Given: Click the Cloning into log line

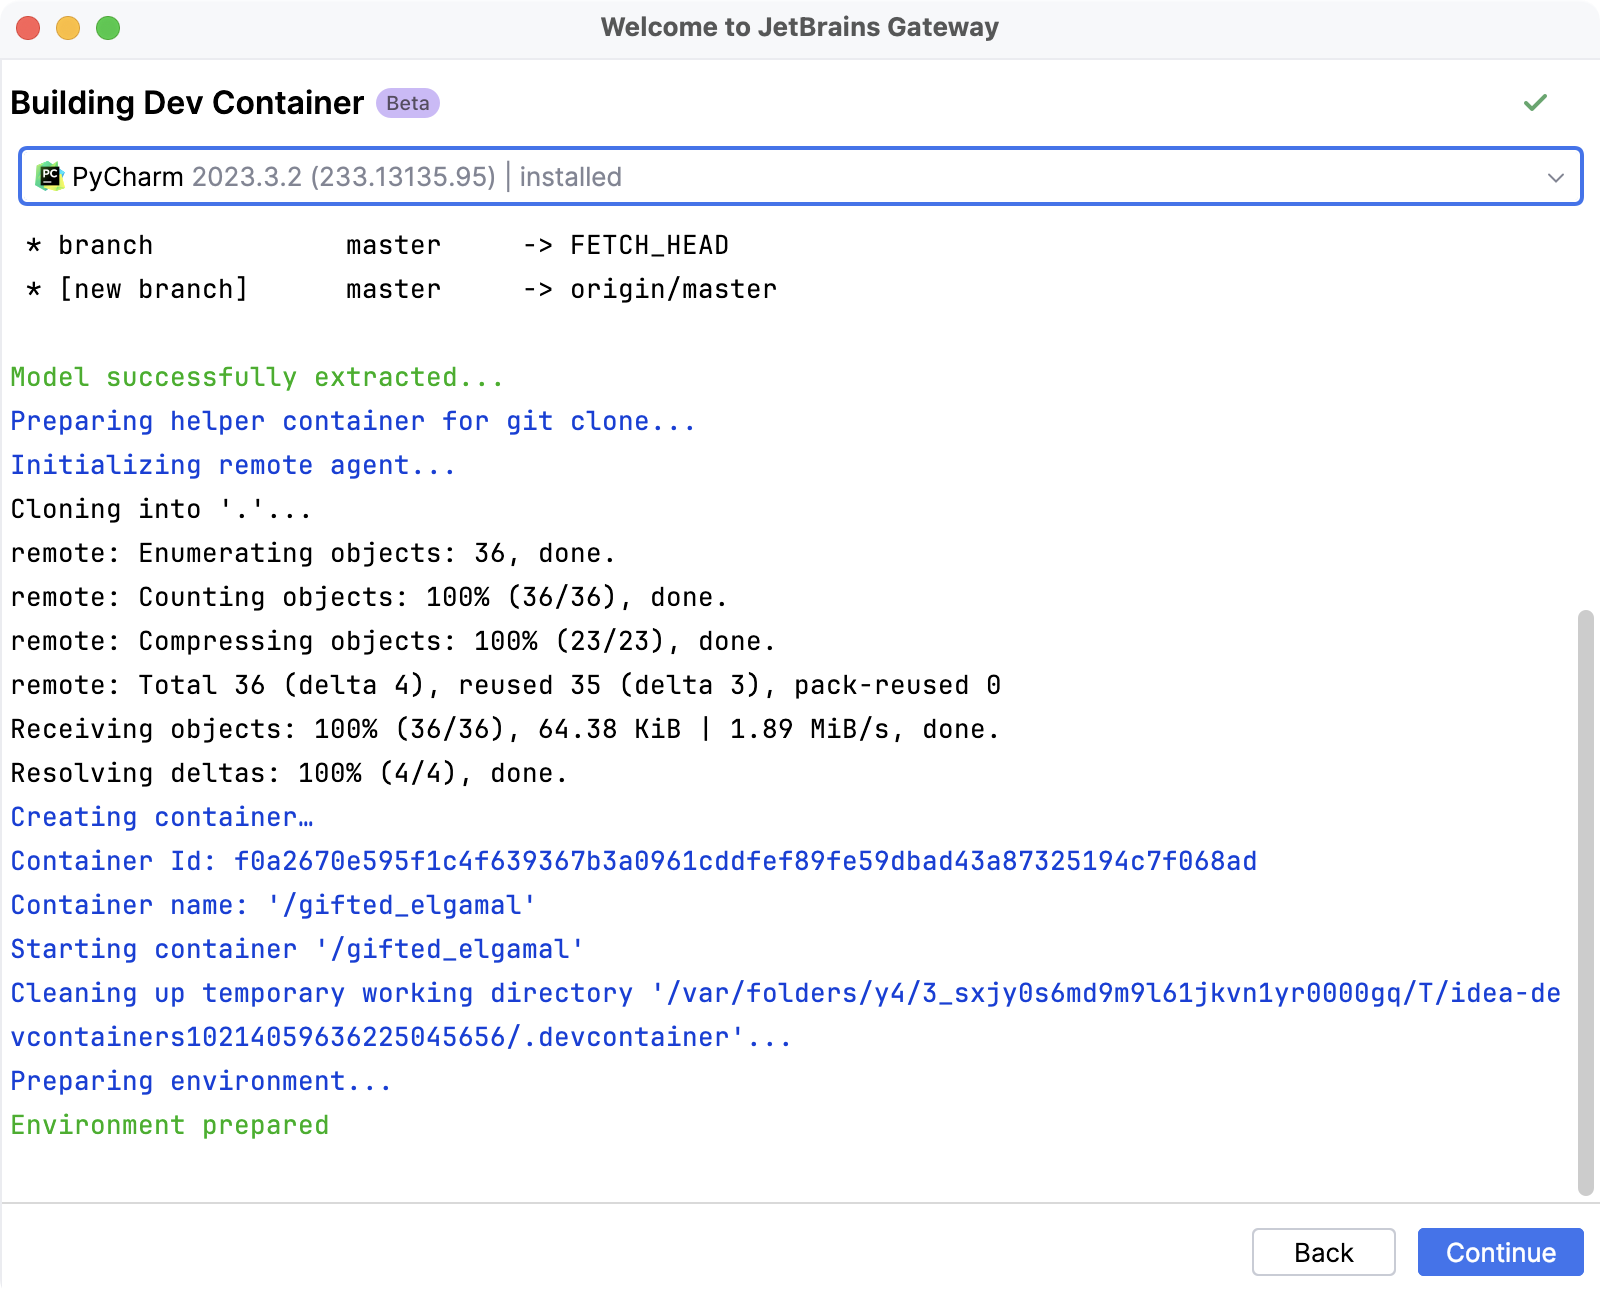Looking at the screenshot, I should pos(160,508).
